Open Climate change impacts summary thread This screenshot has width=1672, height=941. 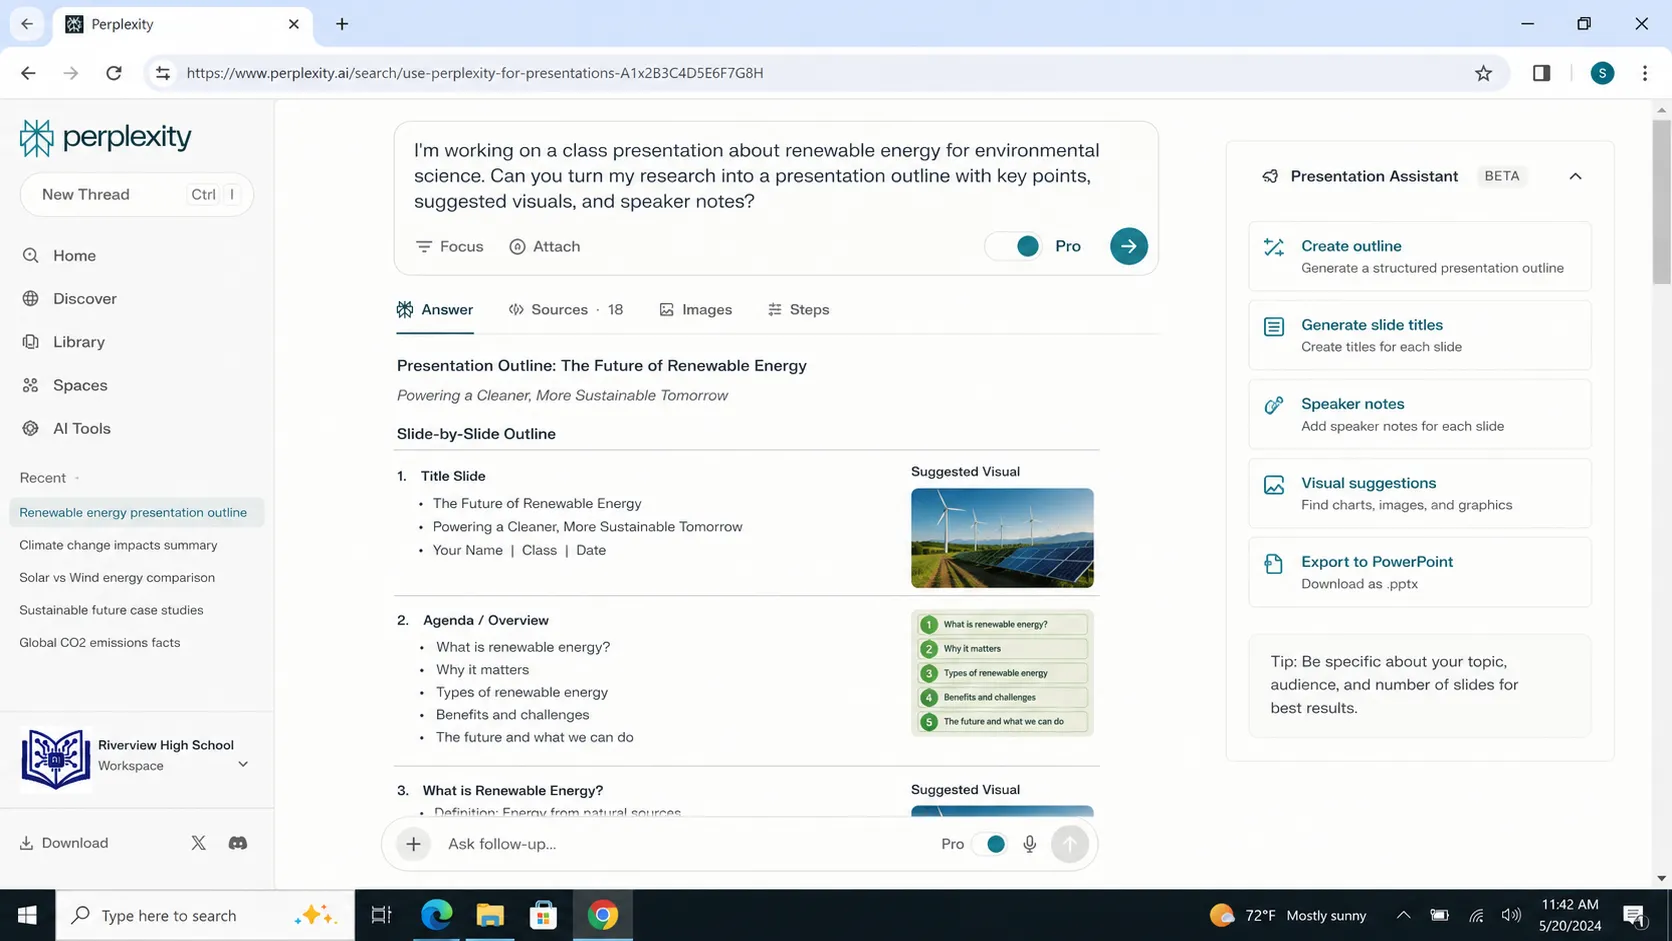(x=118, y=545)
